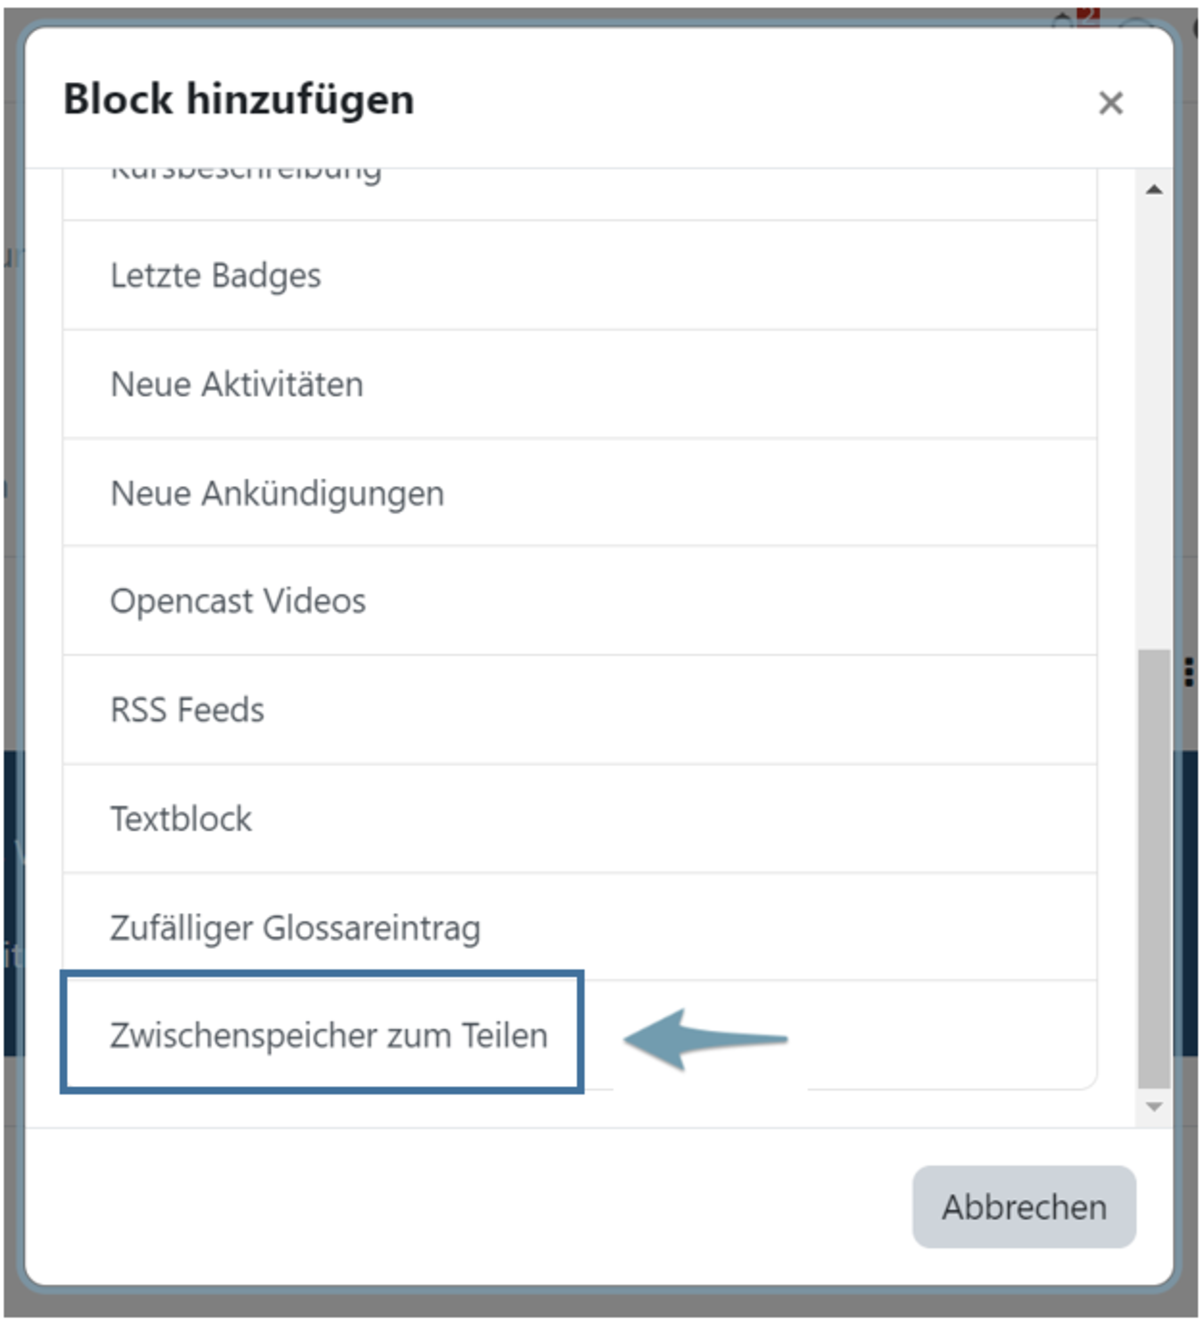Select Letzte Badges block
The image size is (1200, 1331).
(216, 276)
